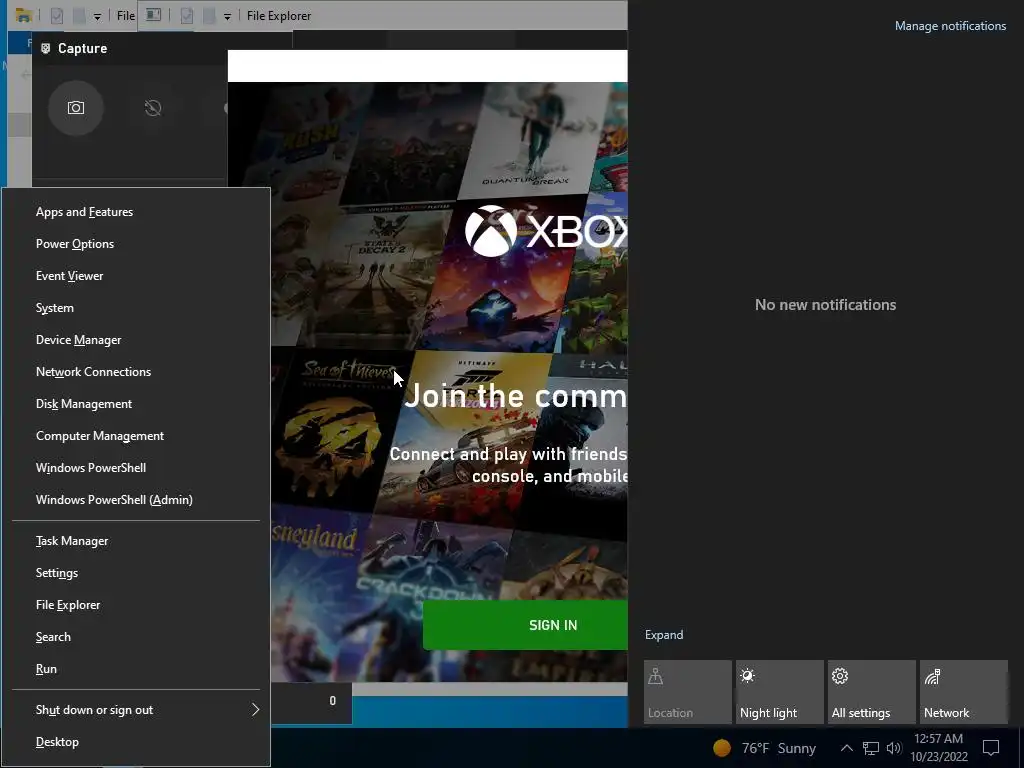1024x768 pixels.
Task: Show hidden tray icons chevron
Action: click(846, 748)
